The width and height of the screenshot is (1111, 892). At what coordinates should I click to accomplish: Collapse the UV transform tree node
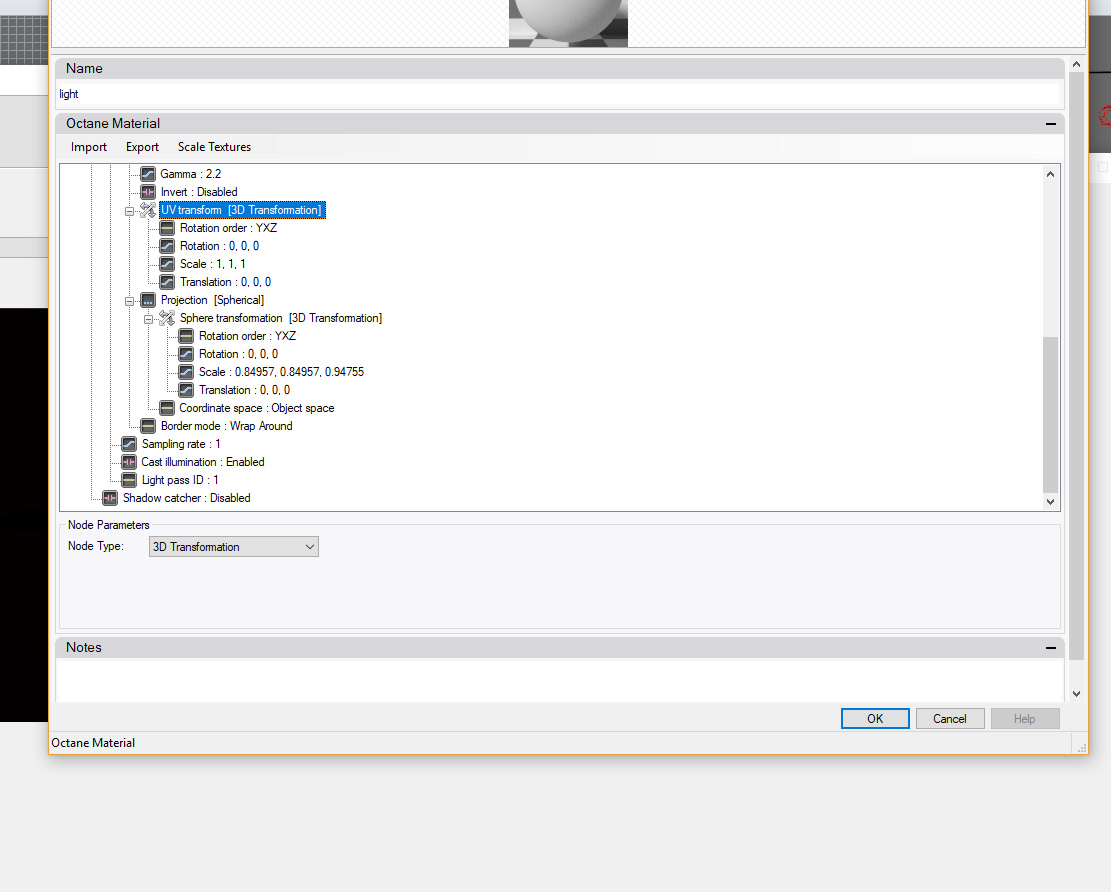[x=129, y=211]
